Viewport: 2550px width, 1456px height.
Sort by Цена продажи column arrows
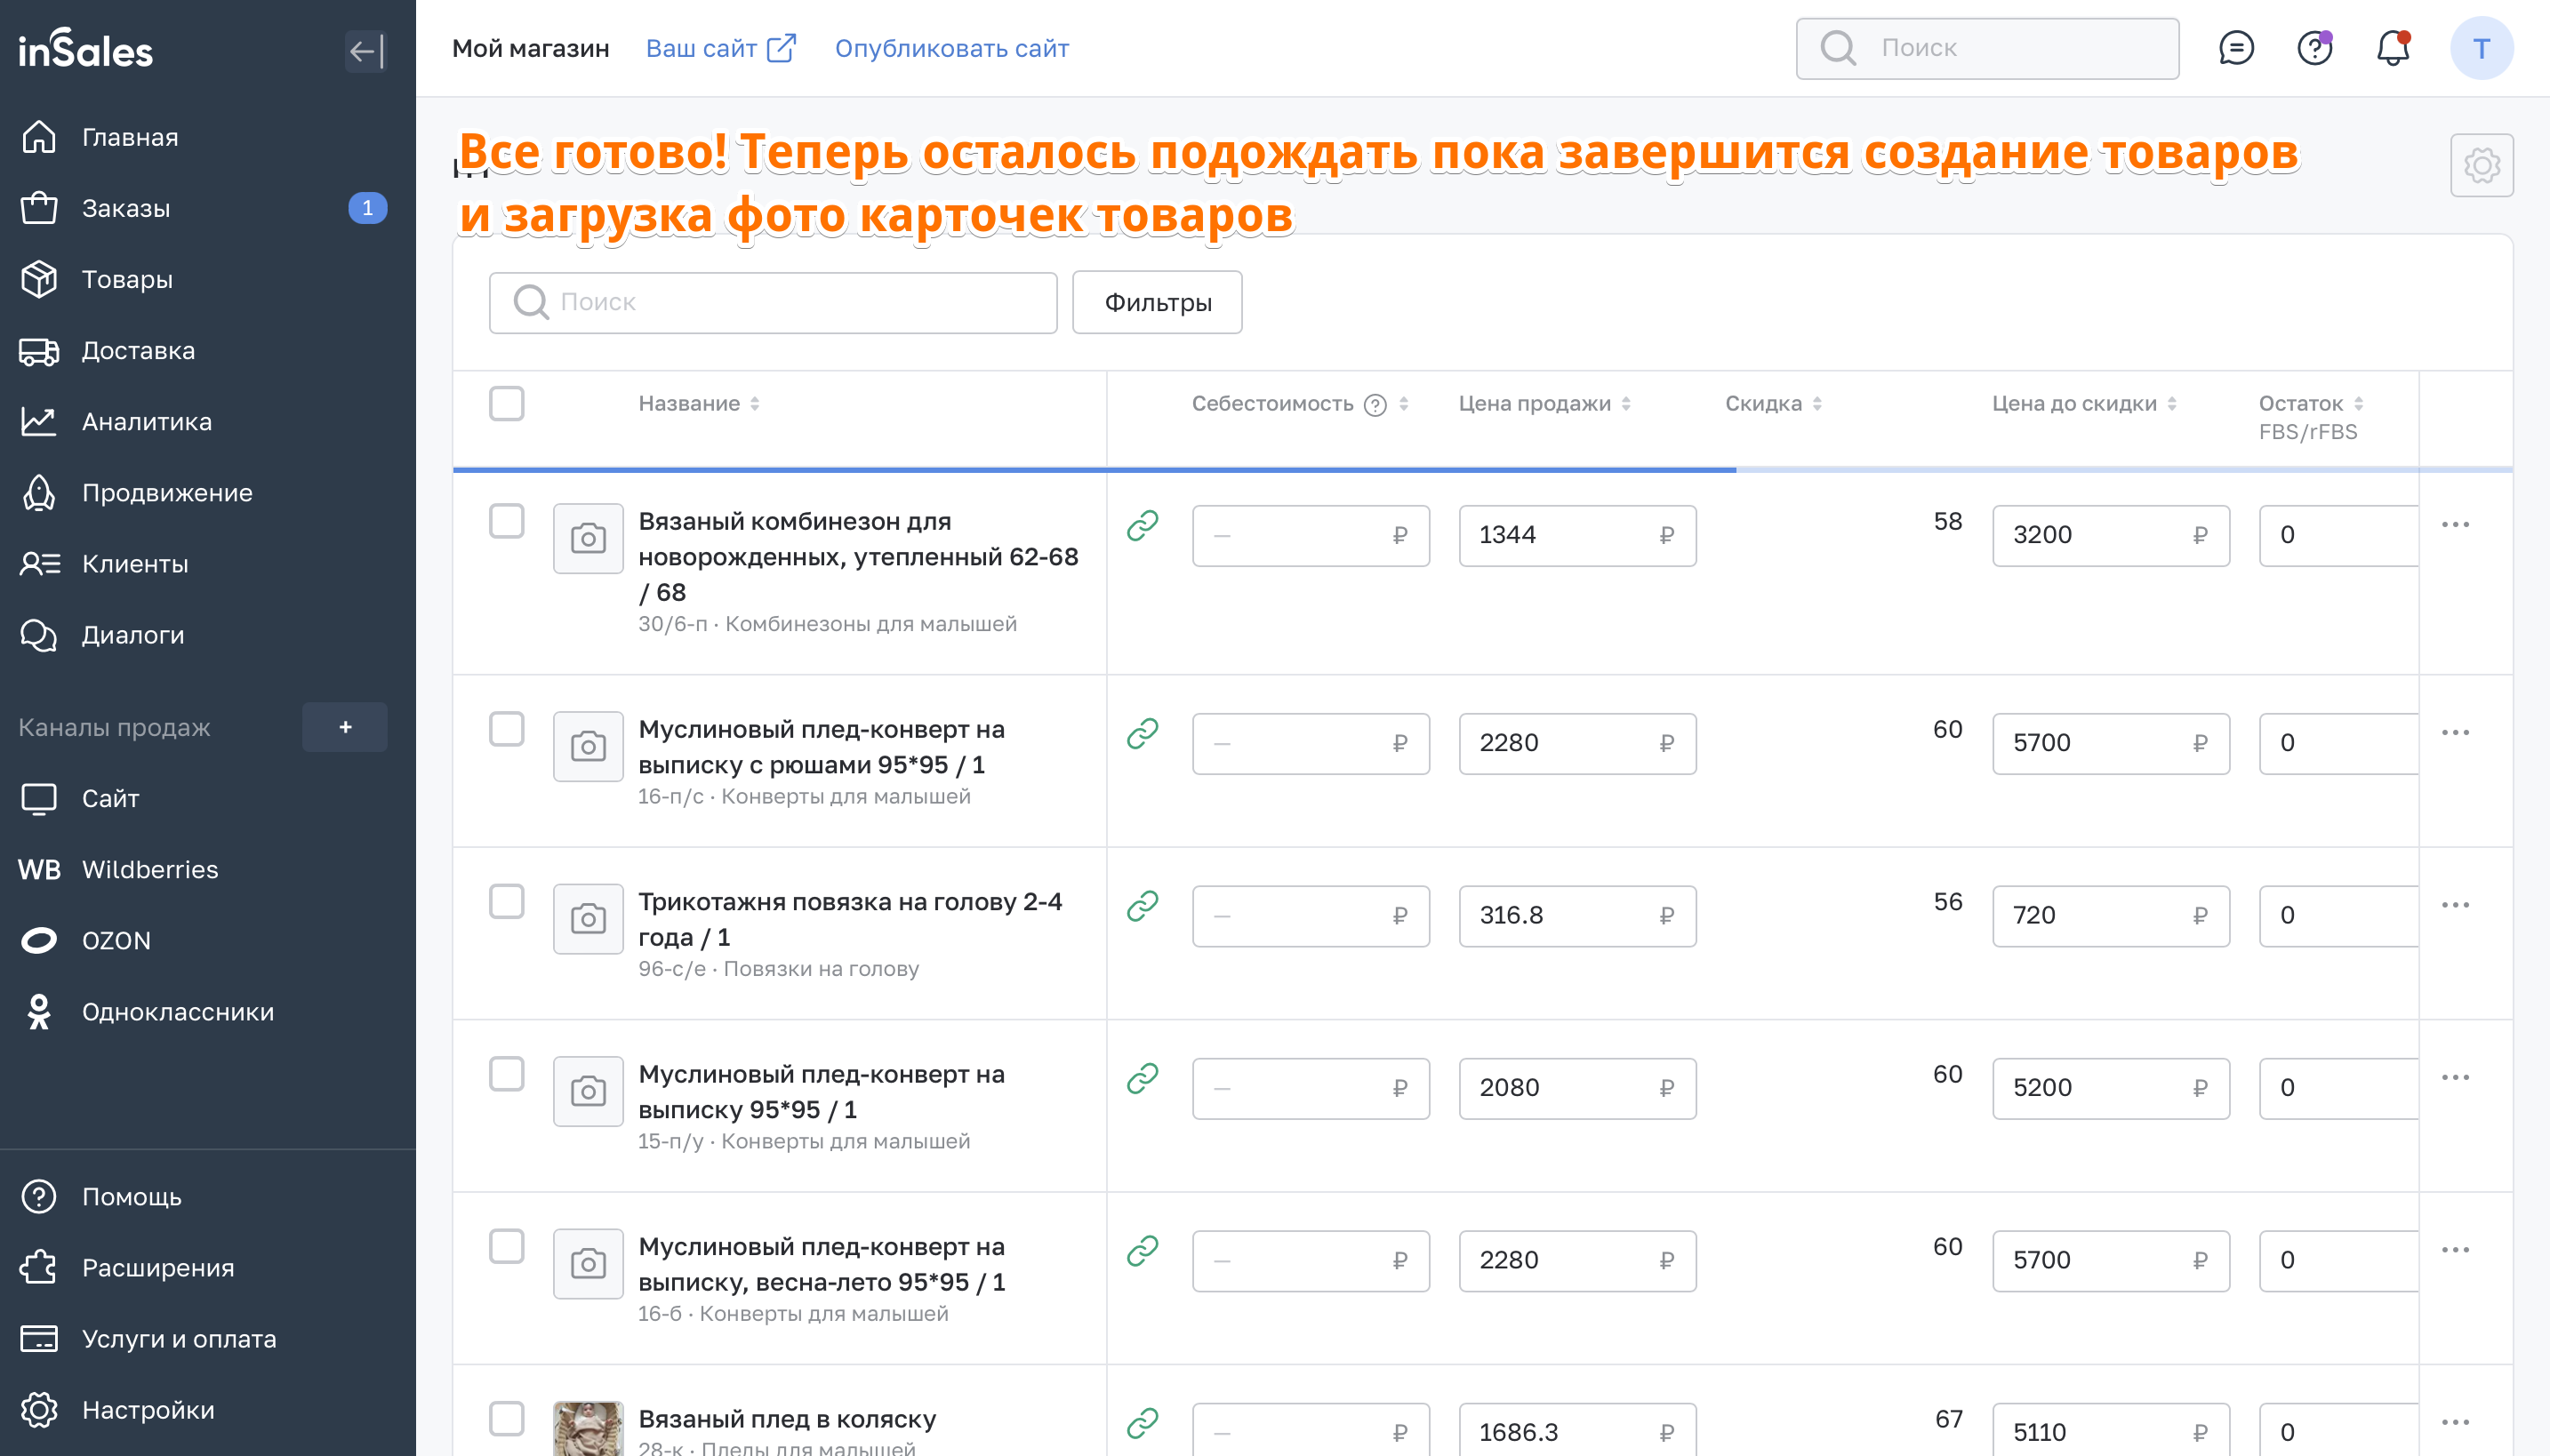coord(1626,404)
